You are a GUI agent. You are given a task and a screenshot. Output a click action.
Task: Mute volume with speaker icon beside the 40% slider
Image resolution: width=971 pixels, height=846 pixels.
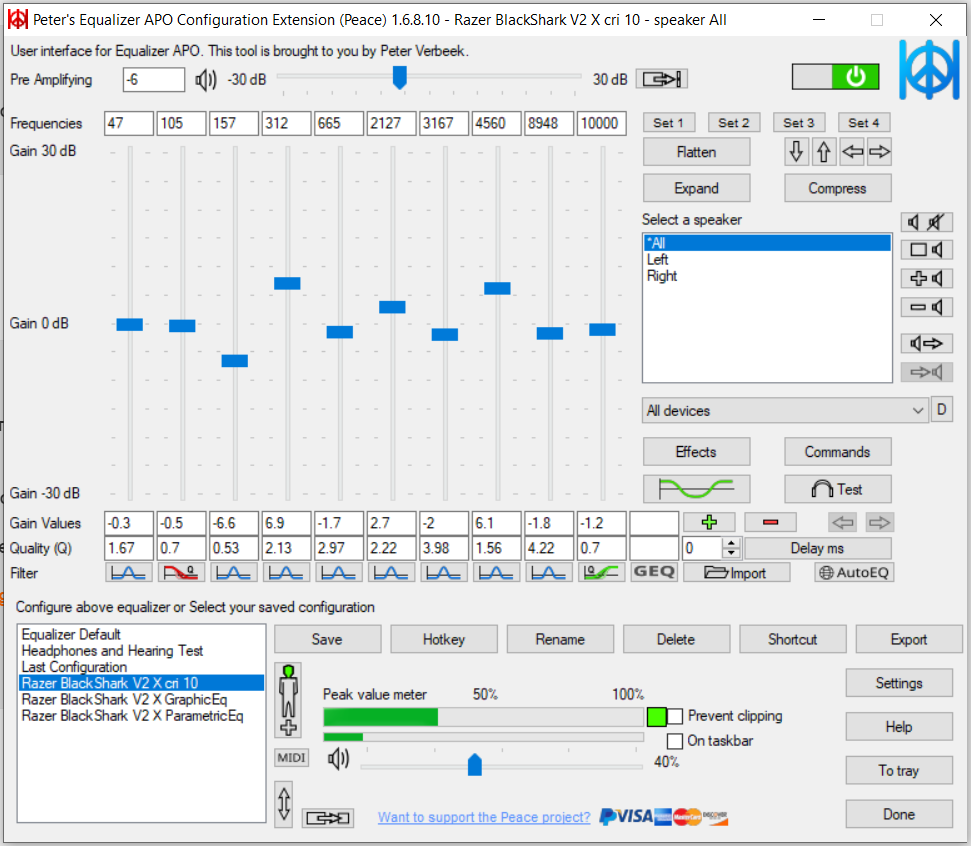[338, 759]
